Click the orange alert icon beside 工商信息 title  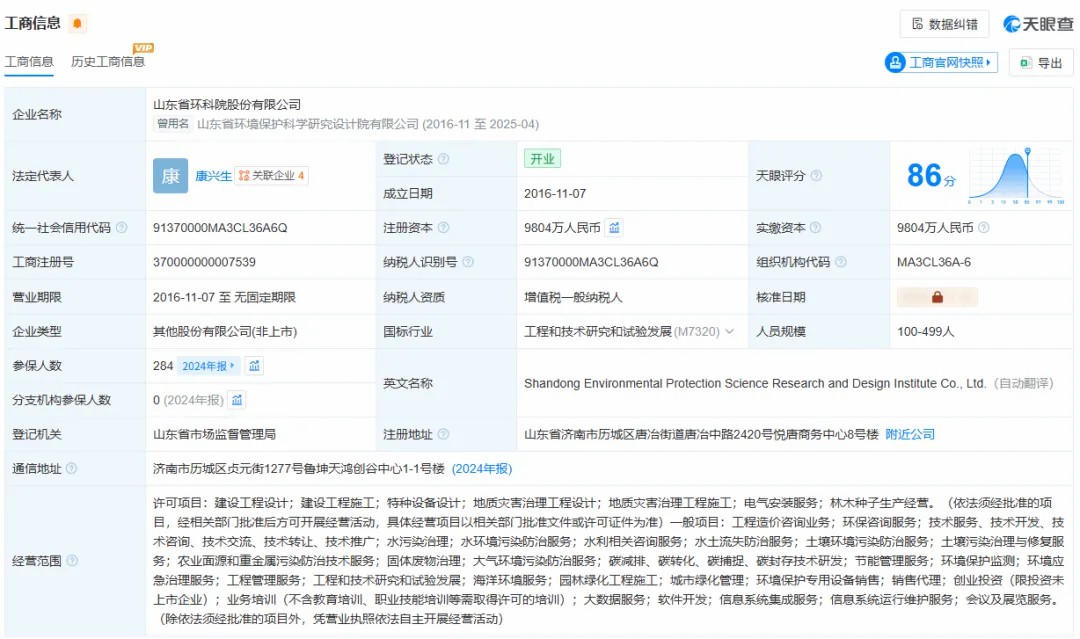click(x=78, y=24)
